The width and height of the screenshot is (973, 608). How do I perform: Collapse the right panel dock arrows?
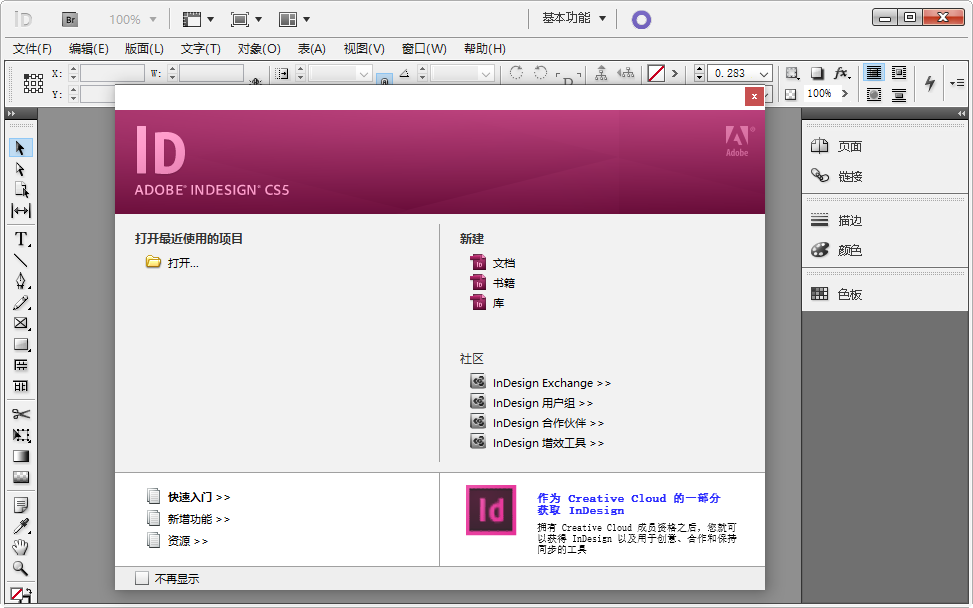[961, 114]
